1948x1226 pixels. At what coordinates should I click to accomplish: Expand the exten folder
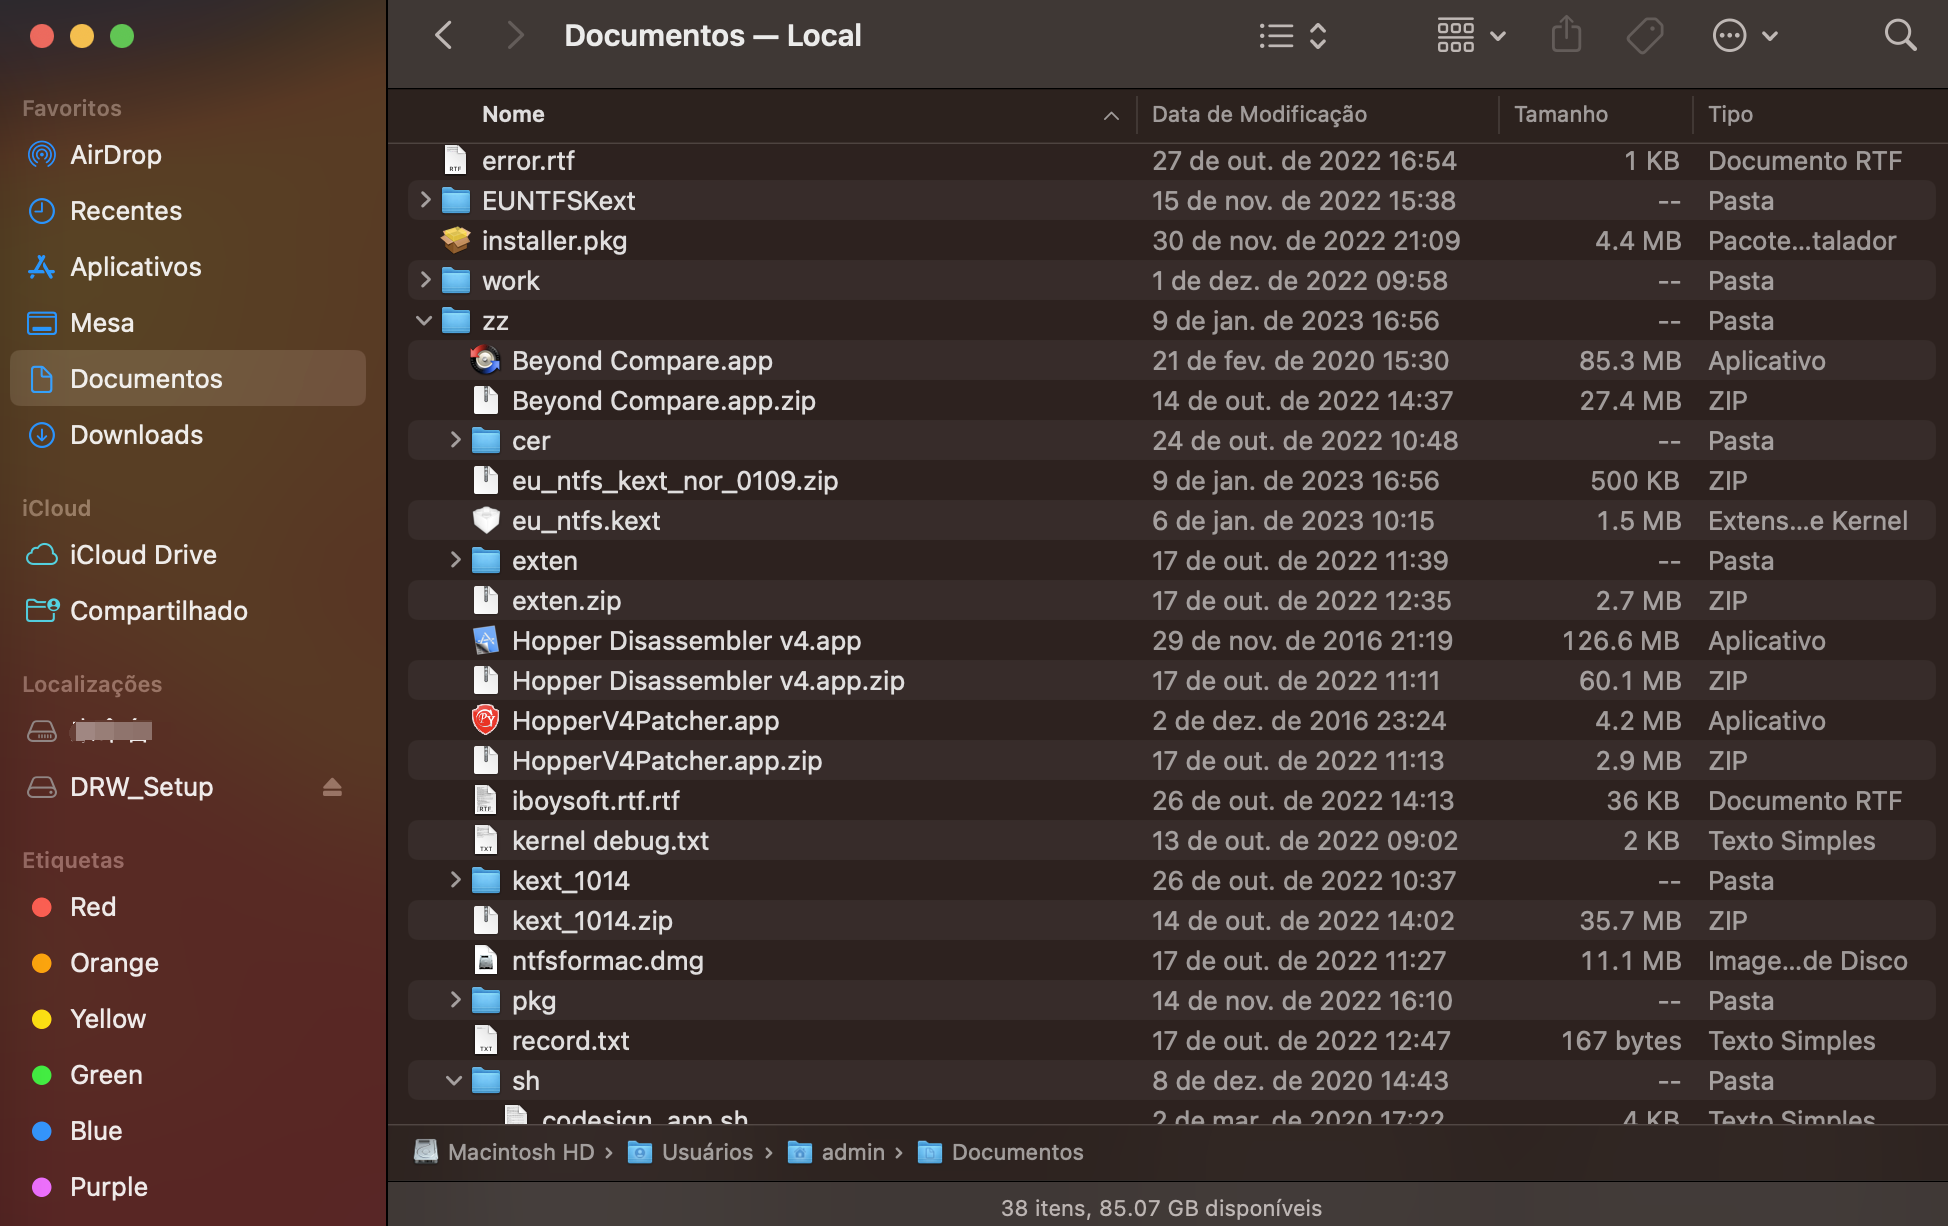[x=455, y=560]
